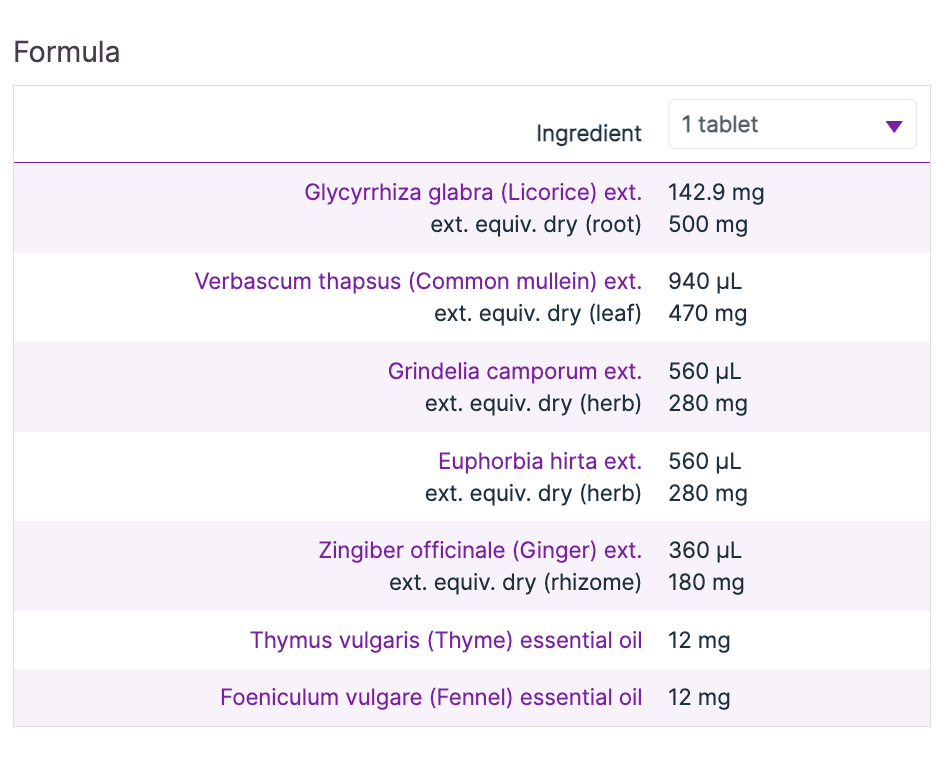Click the 142.9 mg licorice amount

click(716, 192)
